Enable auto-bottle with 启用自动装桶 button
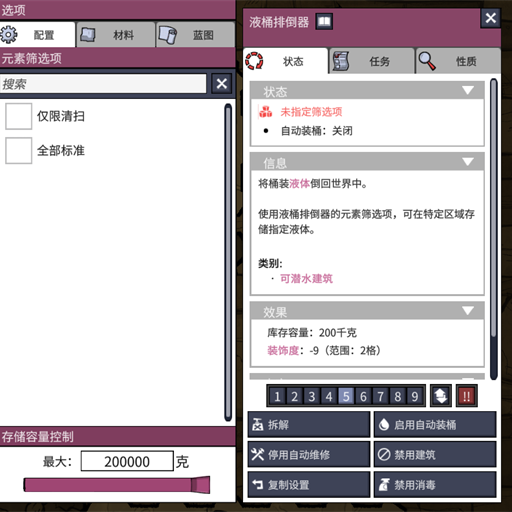 click(435, 424)
